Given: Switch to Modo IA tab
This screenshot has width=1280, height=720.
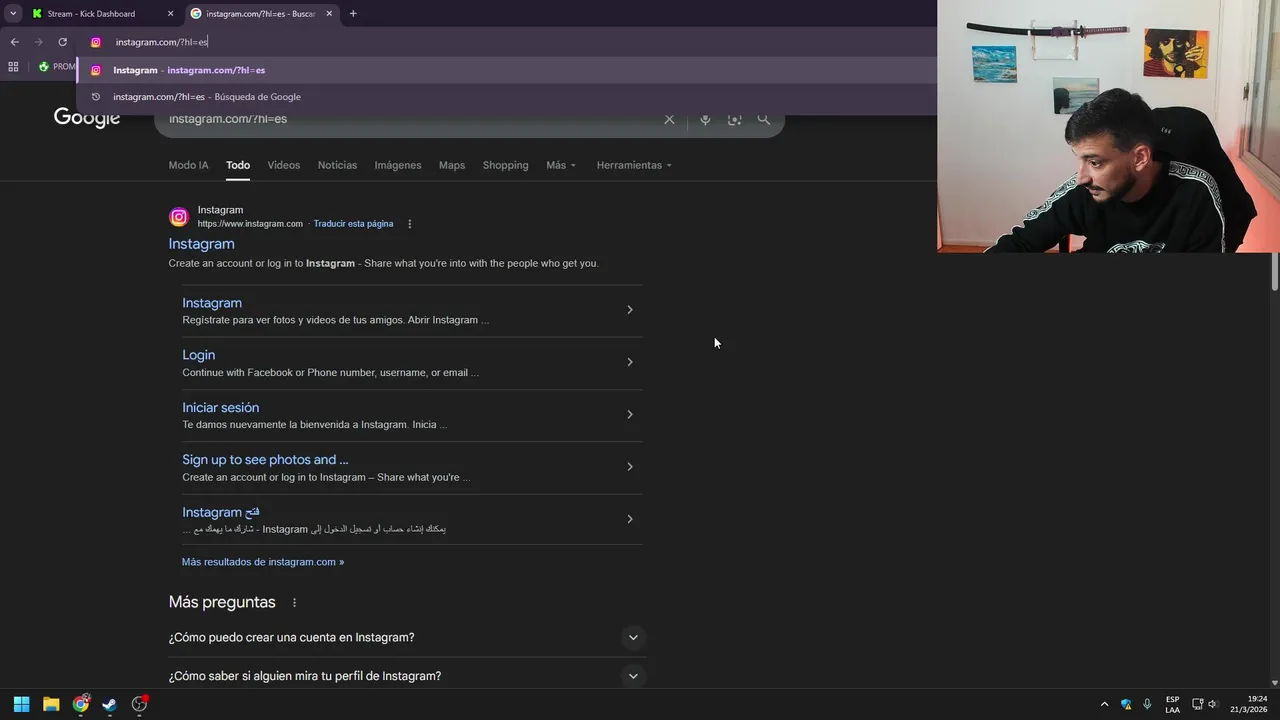Looking at the screenshot, I should [188, 165].
